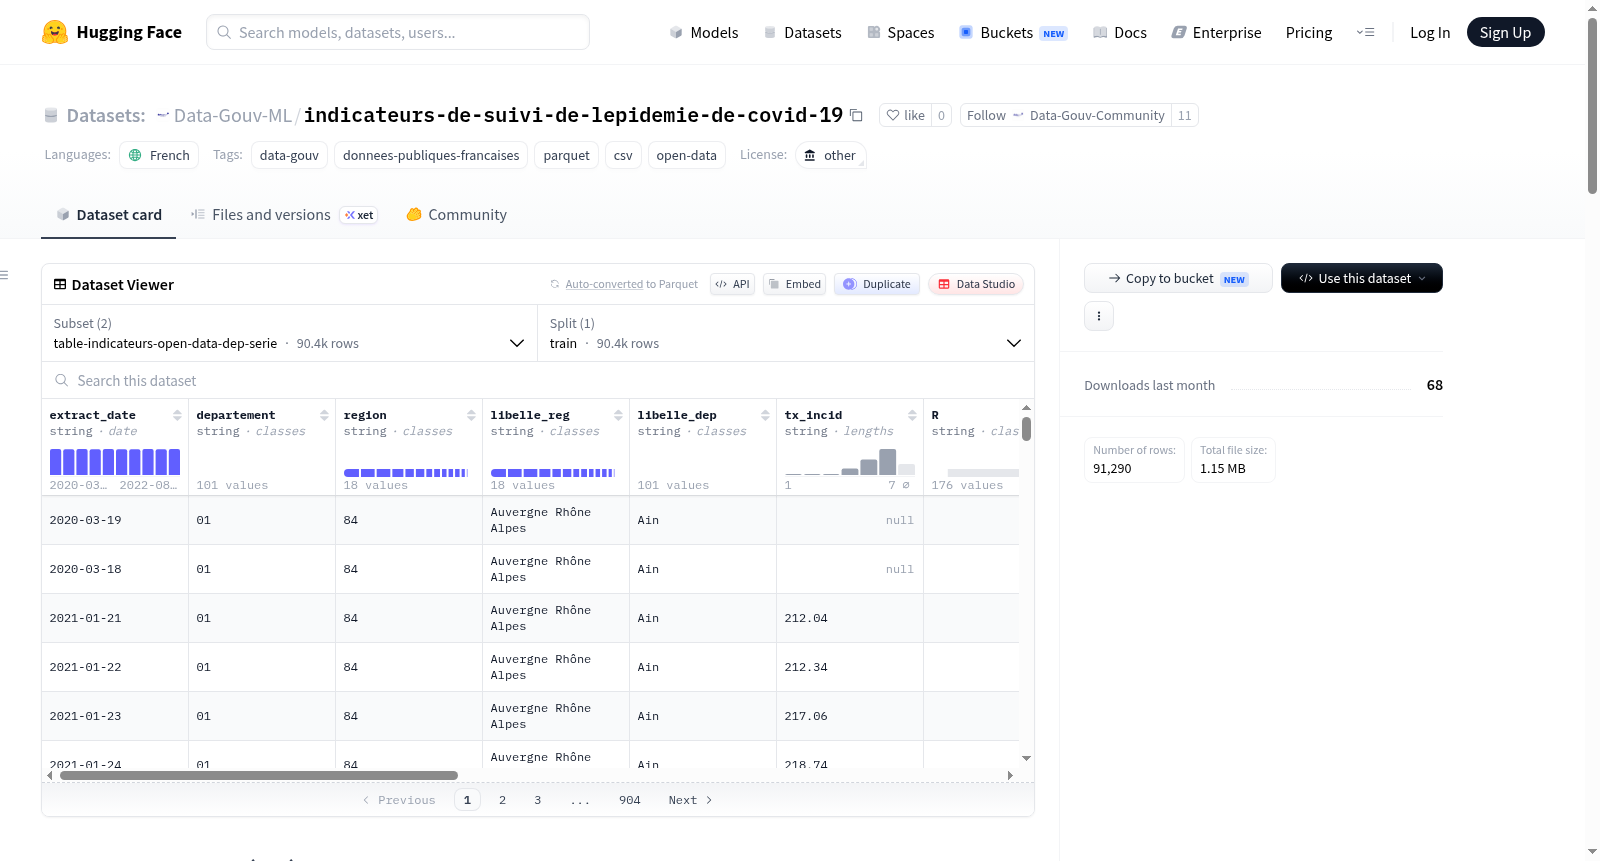Go to page 904 of results
This screenshot has width=1600, height=861.
[629, 800]
